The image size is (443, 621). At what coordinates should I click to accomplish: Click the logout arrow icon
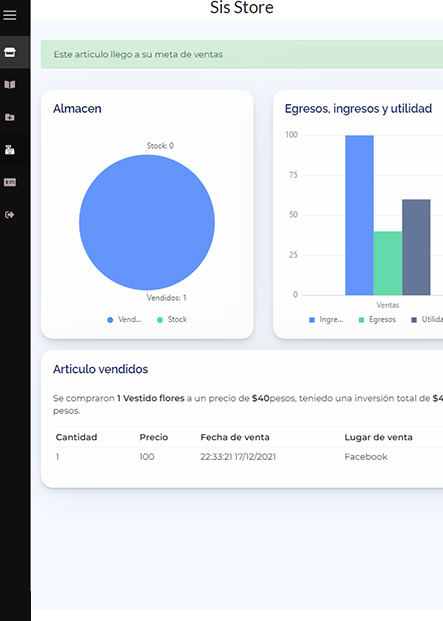(x=10, y=215)
